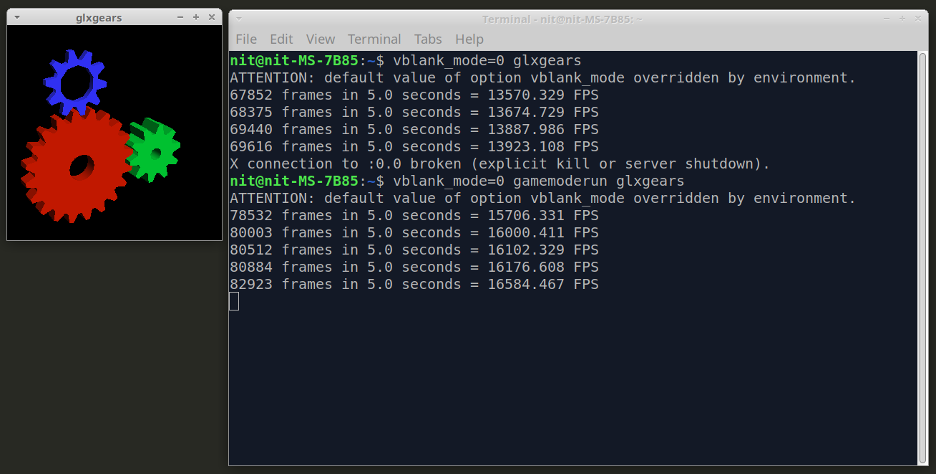936x474 pixels.
Task: Click the '13923.108 FPS' value
Action: (x=543, y=147)
